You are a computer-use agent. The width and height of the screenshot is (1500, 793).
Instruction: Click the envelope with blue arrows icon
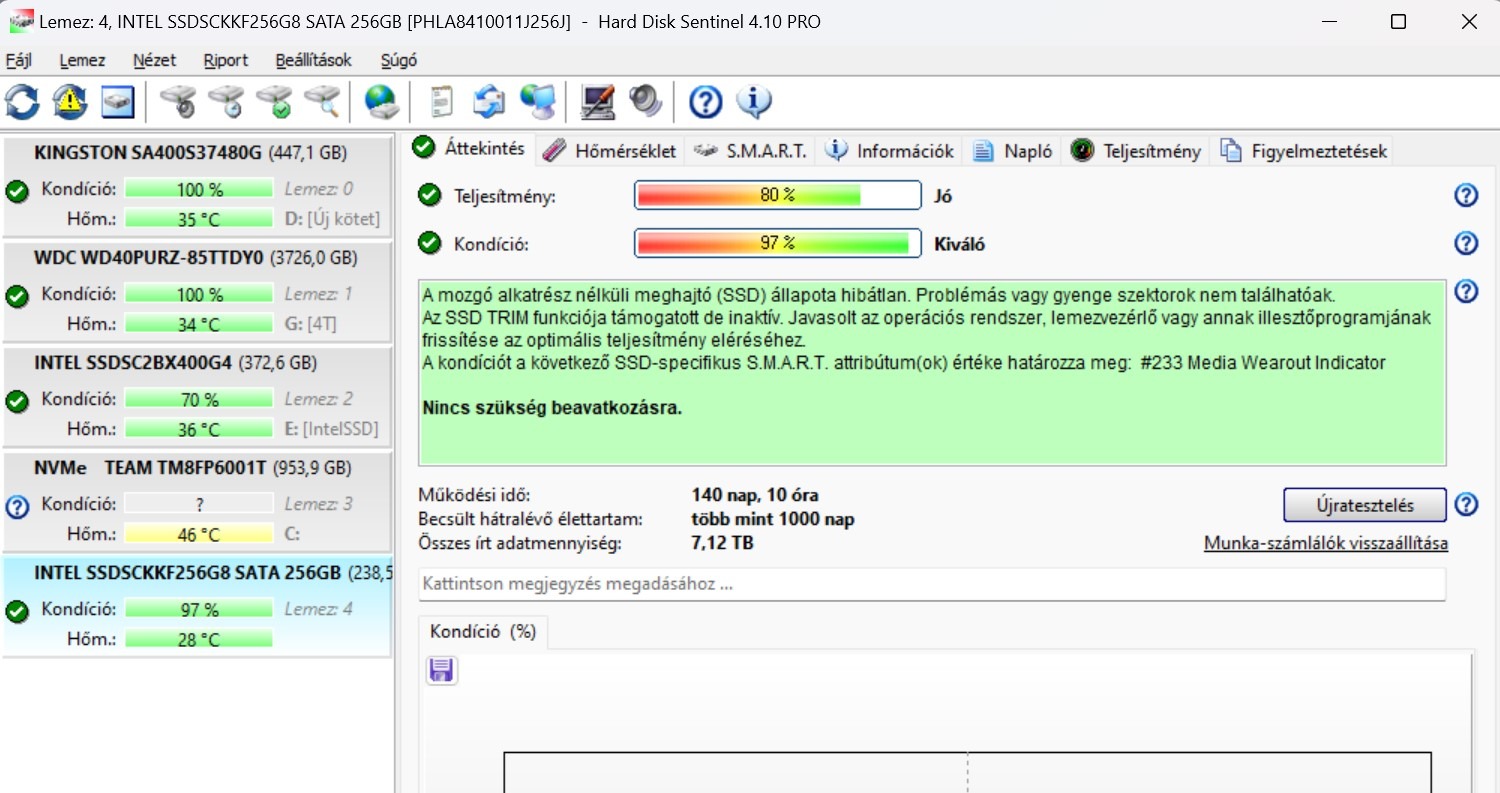tap(489, 101)
